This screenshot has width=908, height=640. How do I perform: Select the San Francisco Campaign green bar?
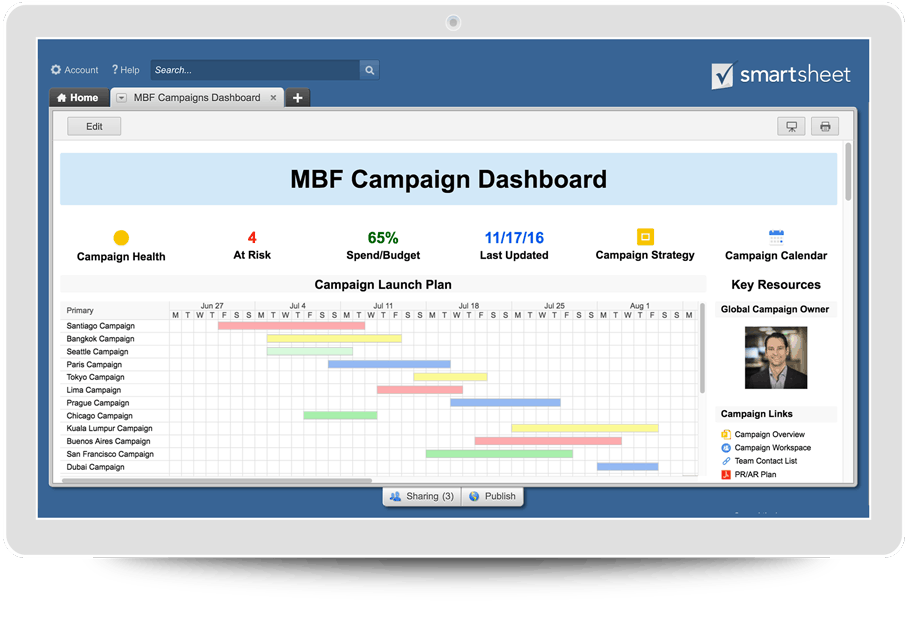pos(499,454)
